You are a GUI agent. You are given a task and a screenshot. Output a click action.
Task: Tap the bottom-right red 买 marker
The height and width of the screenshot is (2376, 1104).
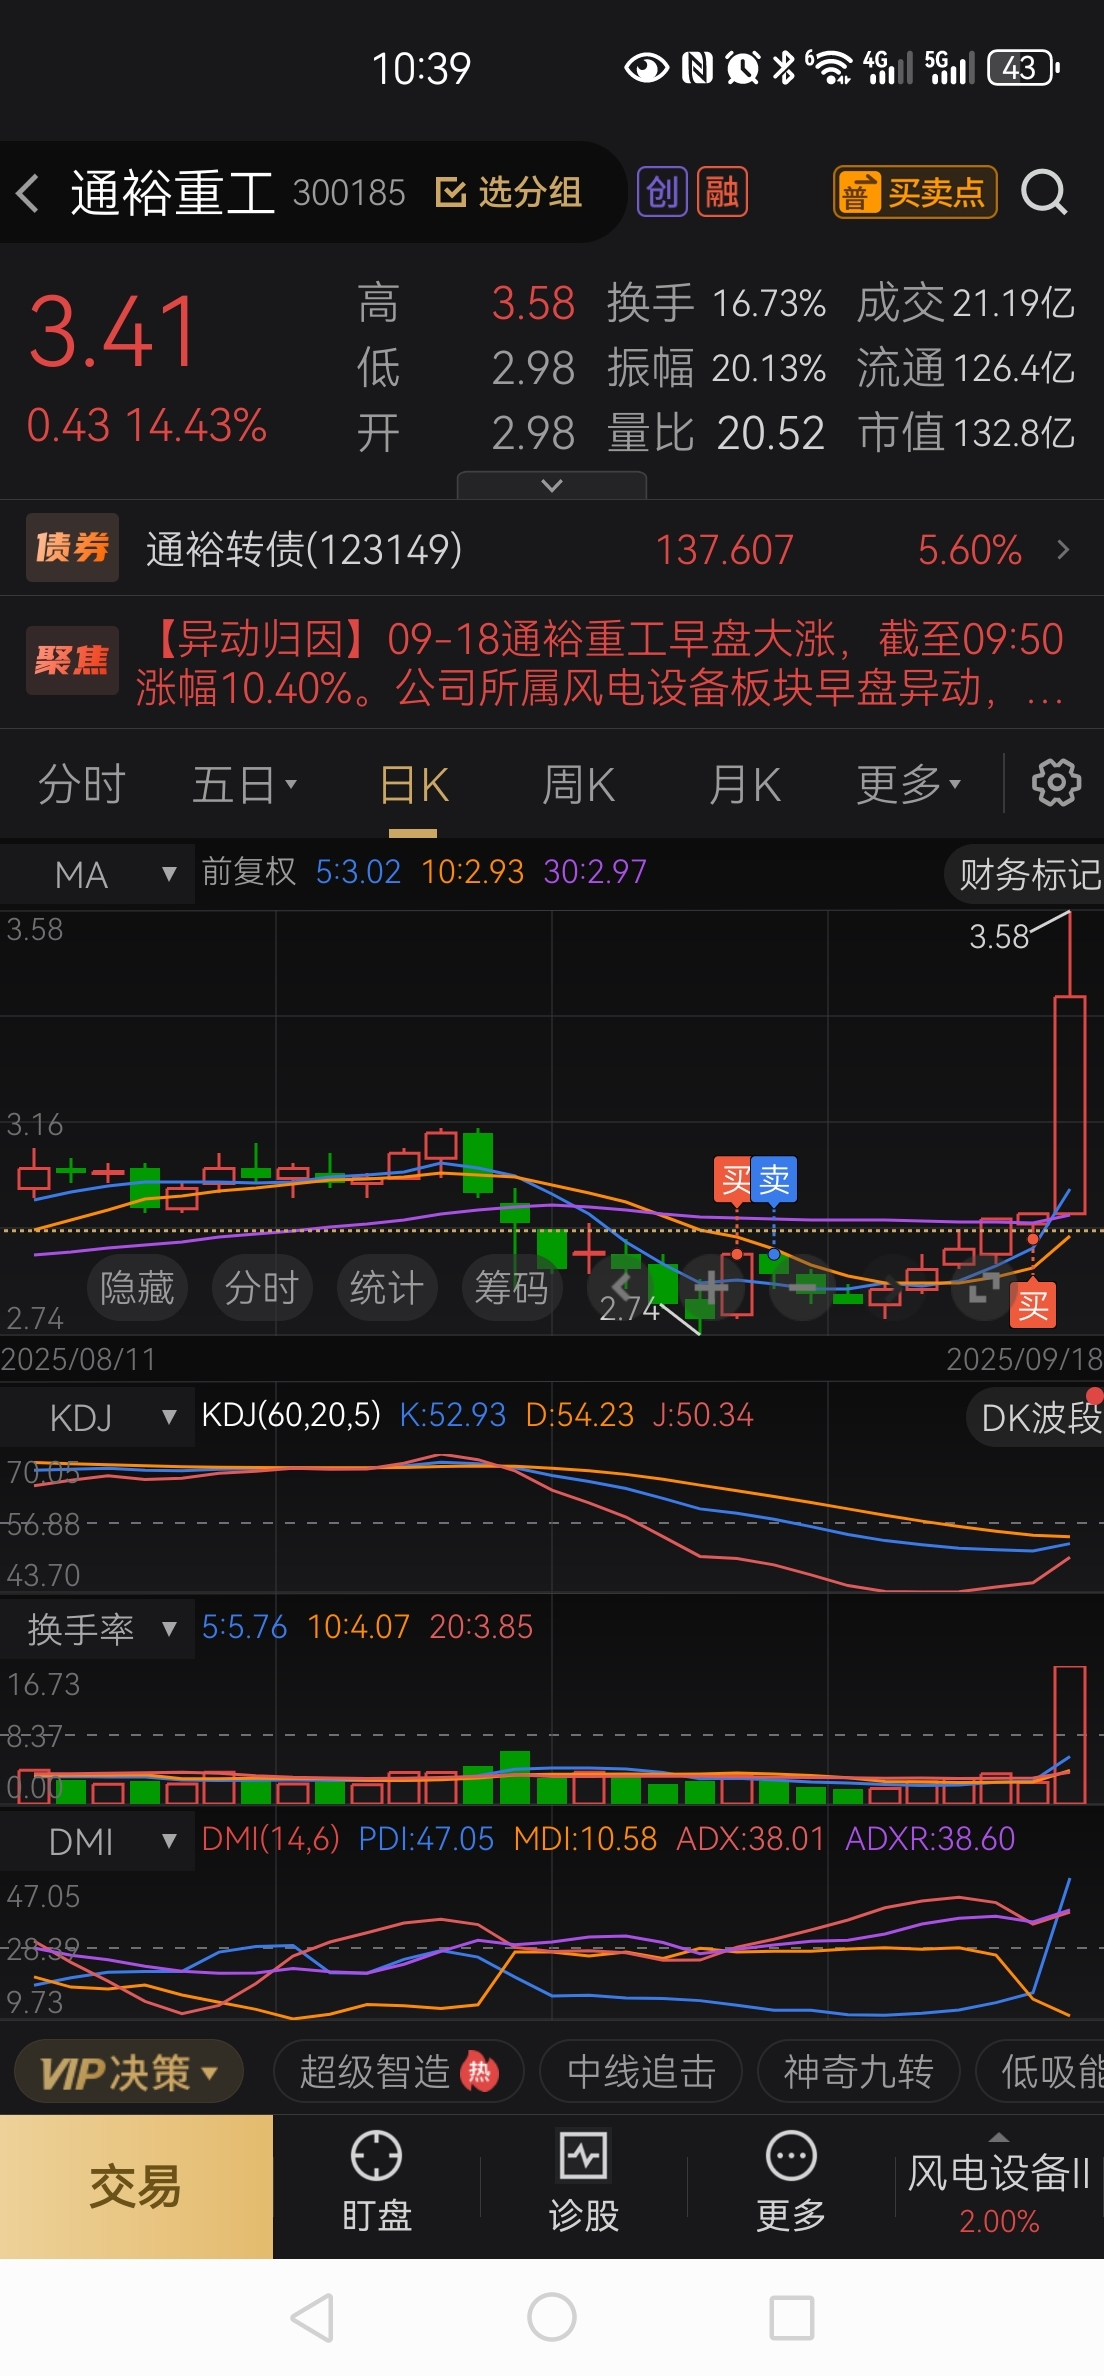pos(1033,1305)
